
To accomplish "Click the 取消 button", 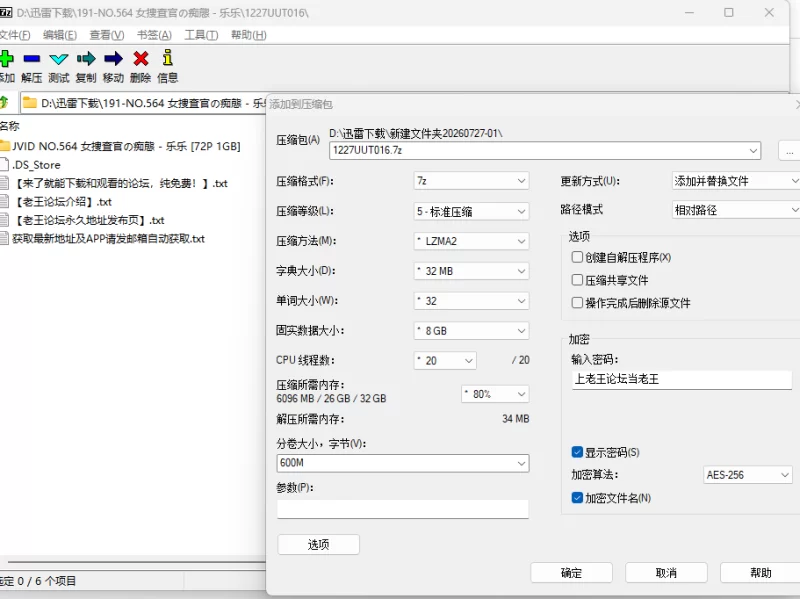I will (666, 572).
